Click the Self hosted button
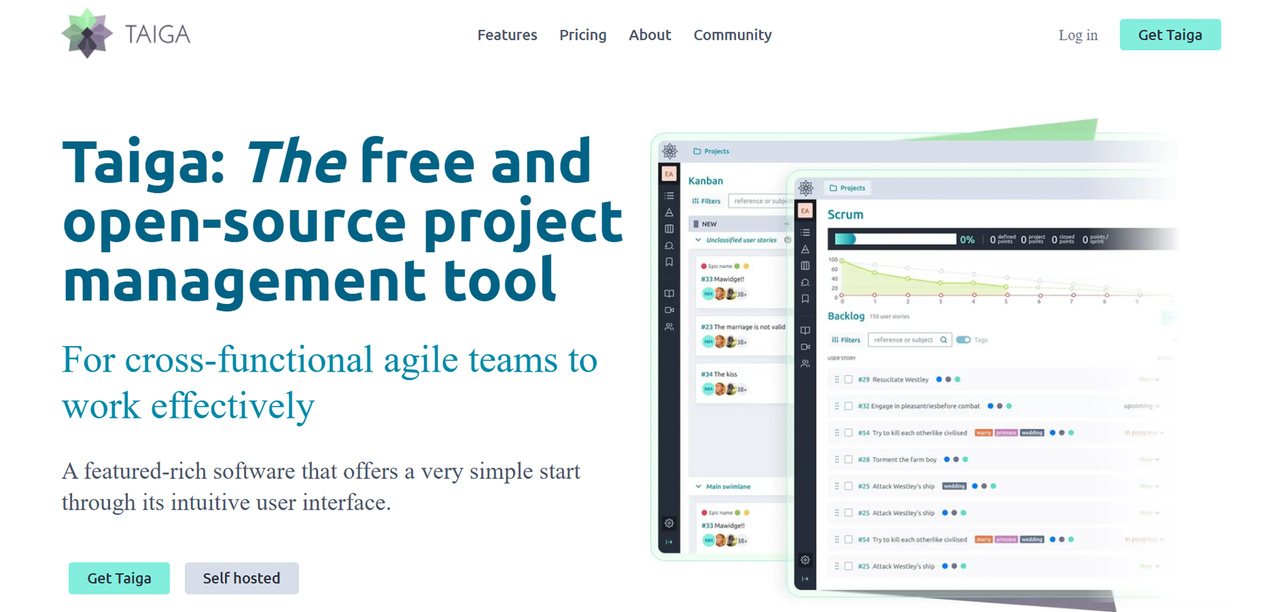Viewport: 1280px width, 612px height. point(242,578)
